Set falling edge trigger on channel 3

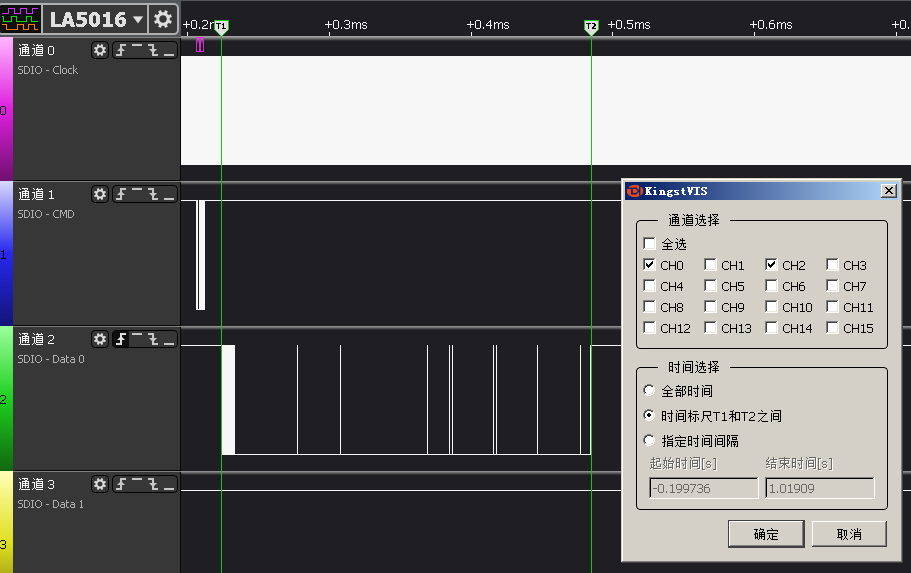(153, 484)
